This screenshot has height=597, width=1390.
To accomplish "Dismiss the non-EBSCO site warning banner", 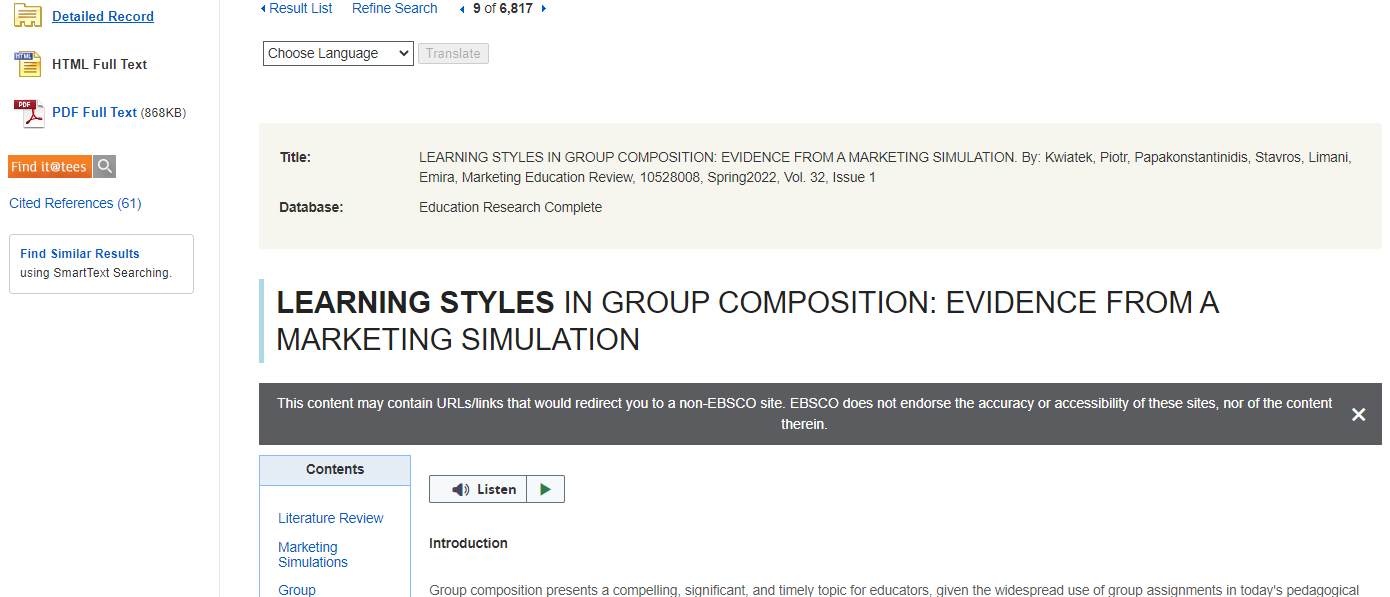I will click(x=1358, y=414).
